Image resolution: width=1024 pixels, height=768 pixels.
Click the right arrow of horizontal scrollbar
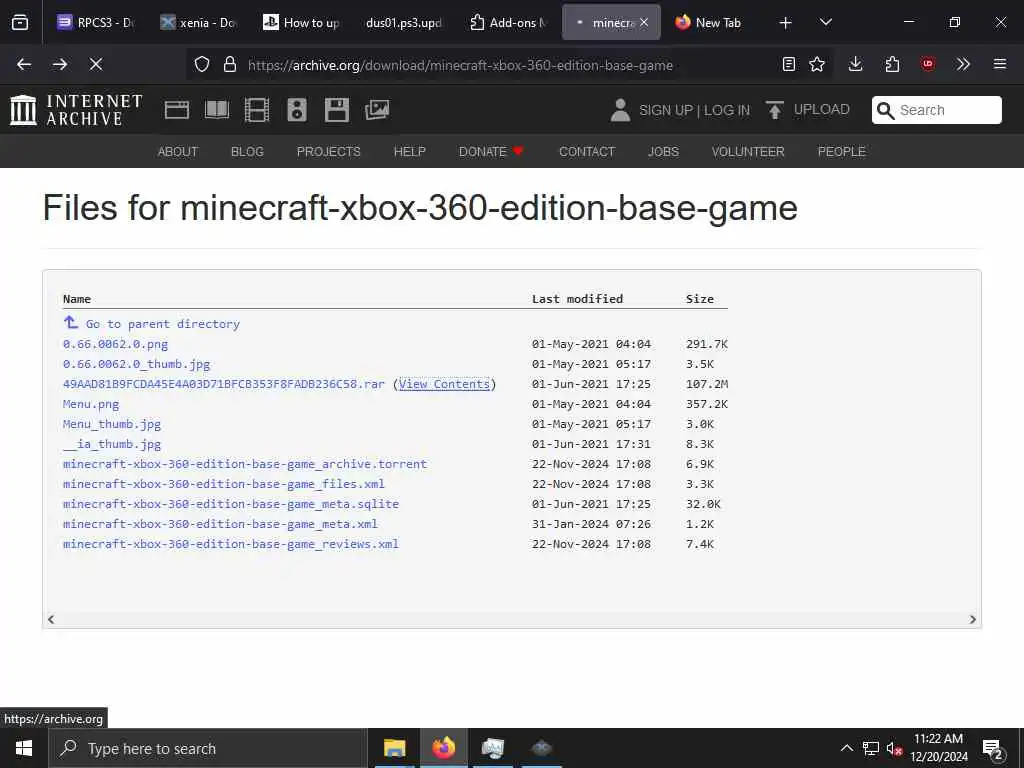tap(972, 619)
